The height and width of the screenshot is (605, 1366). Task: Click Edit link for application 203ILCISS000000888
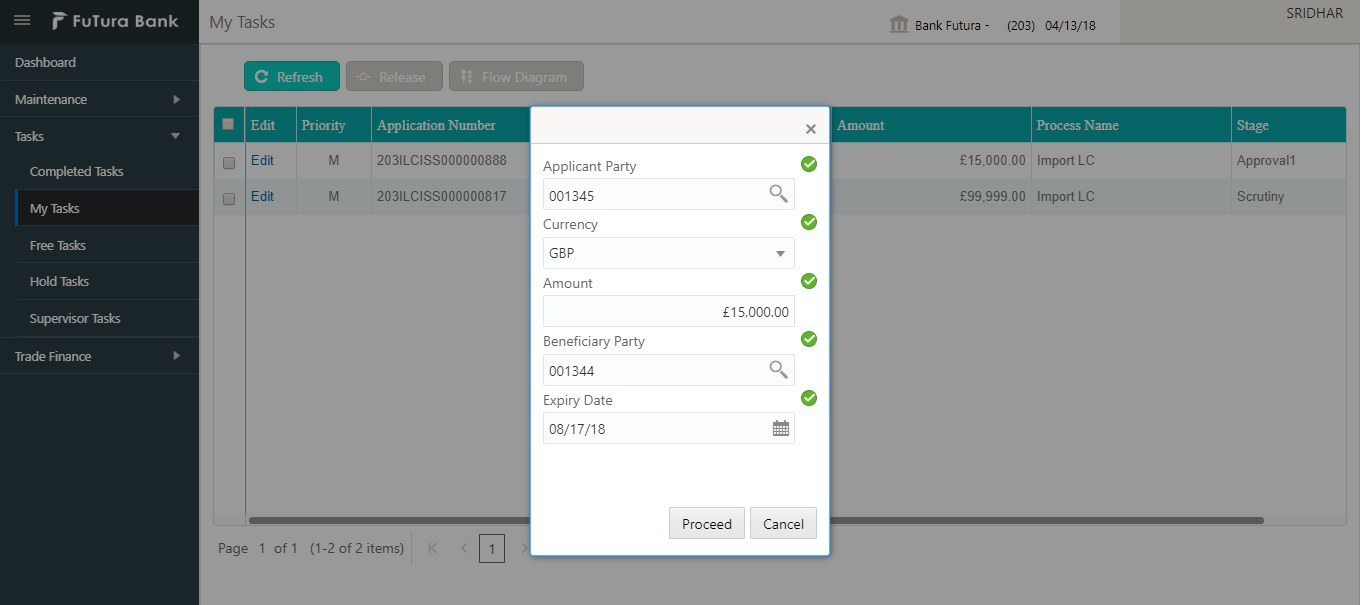262,160
